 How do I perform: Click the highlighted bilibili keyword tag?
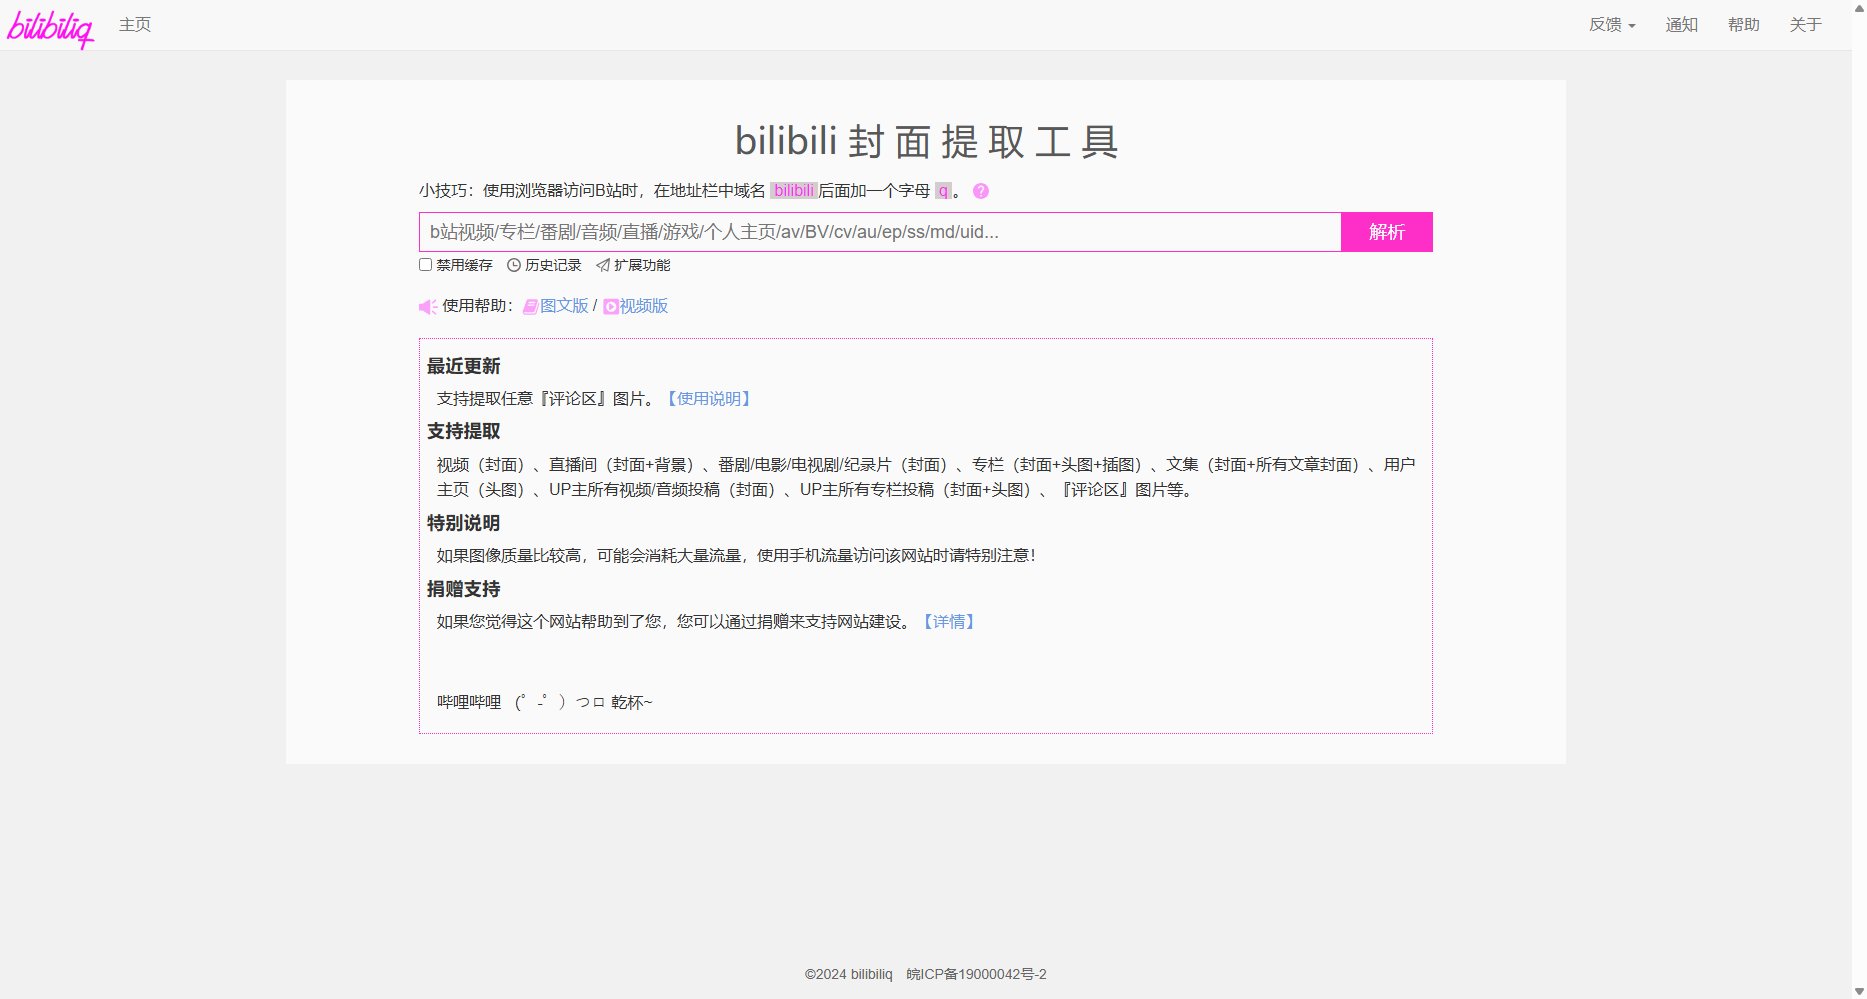coord(794,191)
